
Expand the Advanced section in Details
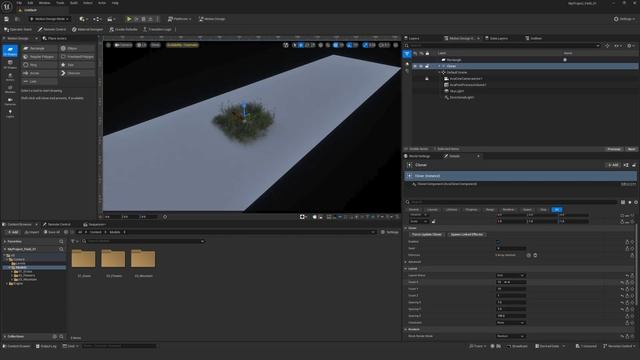click(x=406, y=262)
